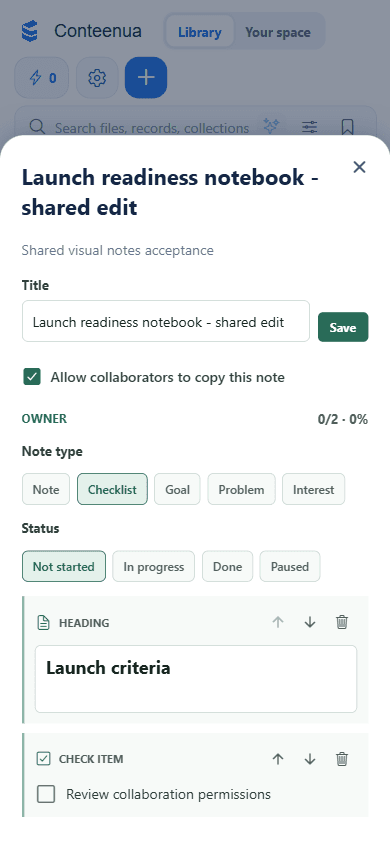Move the Check item block down
This screenshot has width=390, height=844.
click(x=310, y=759)
